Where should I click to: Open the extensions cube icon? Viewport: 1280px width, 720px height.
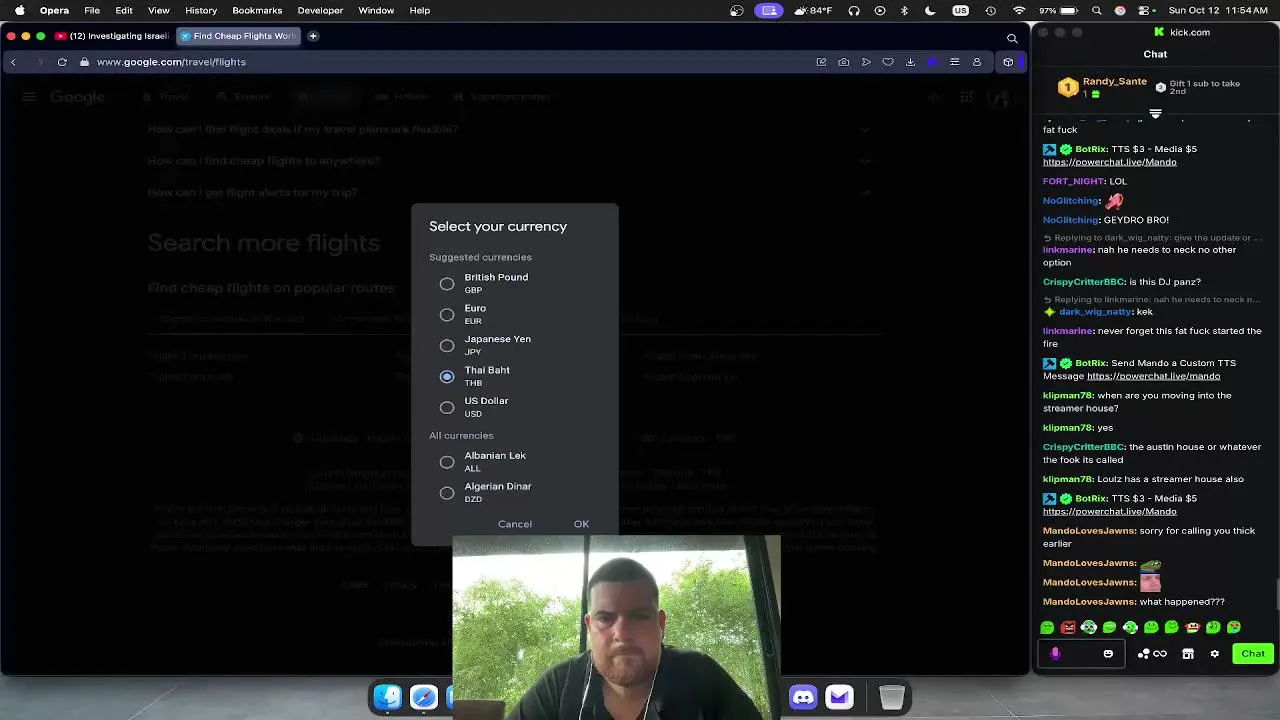tap(1008, 62)
